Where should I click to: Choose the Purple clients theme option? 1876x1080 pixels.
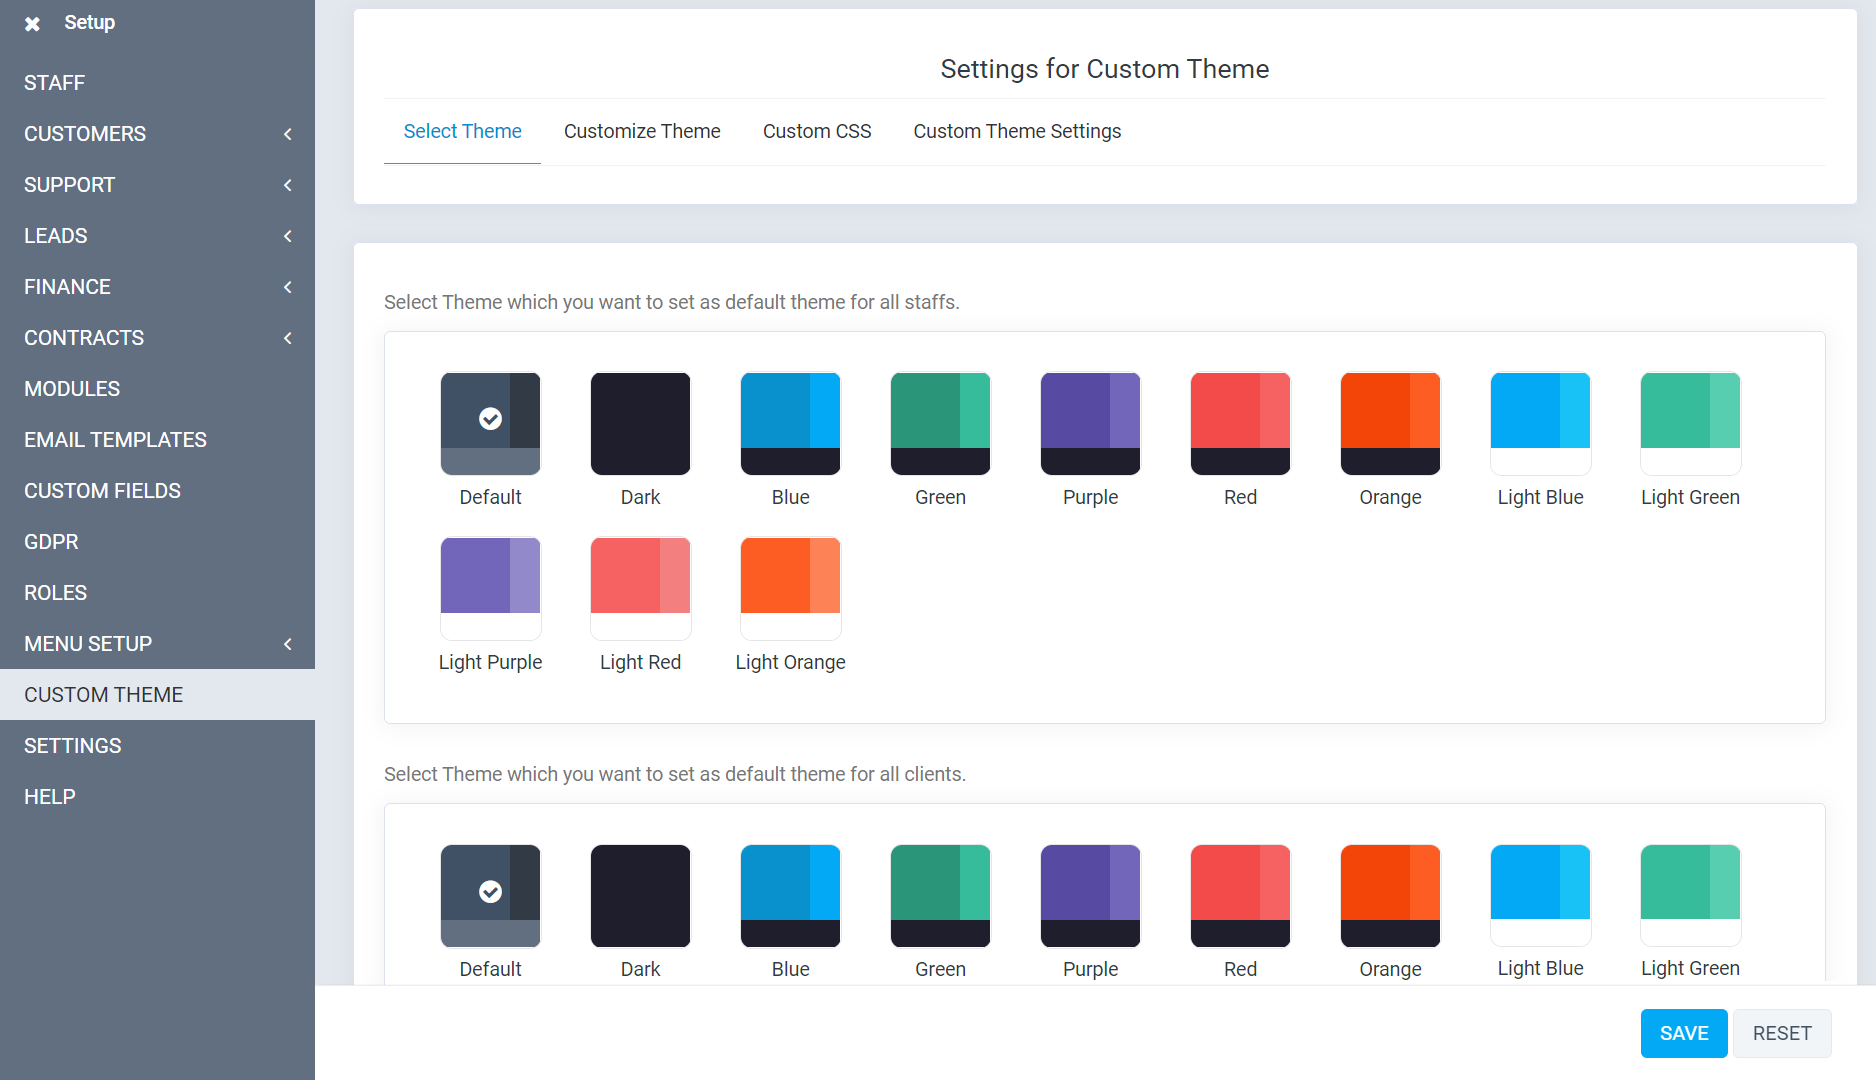click(x=1090, y=895)
